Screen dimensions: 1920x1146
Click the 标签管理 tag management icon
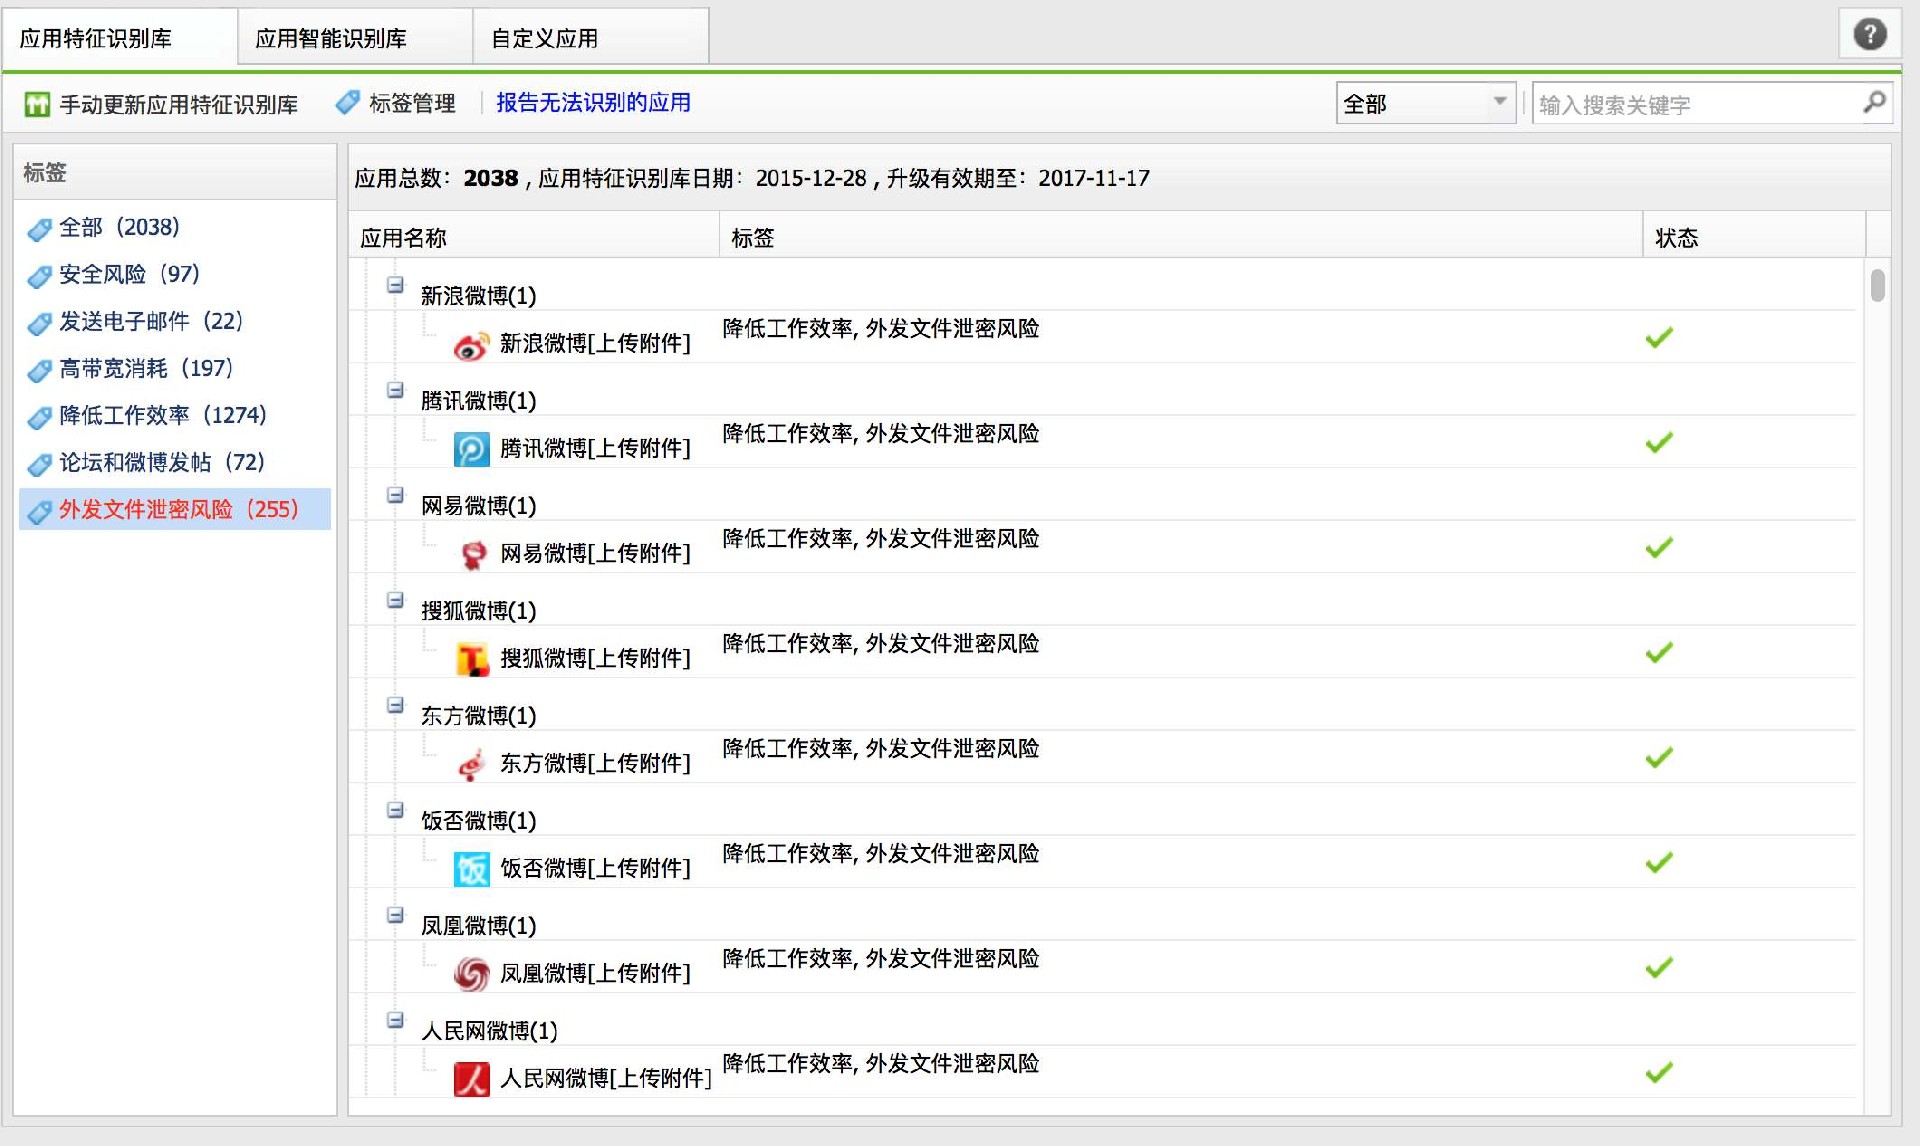348,102
